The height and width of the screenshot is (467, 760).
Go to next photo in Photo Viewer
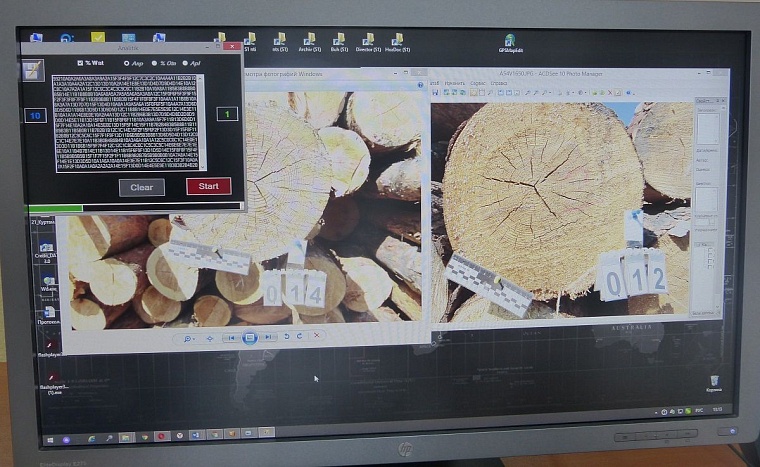(267, 338)
